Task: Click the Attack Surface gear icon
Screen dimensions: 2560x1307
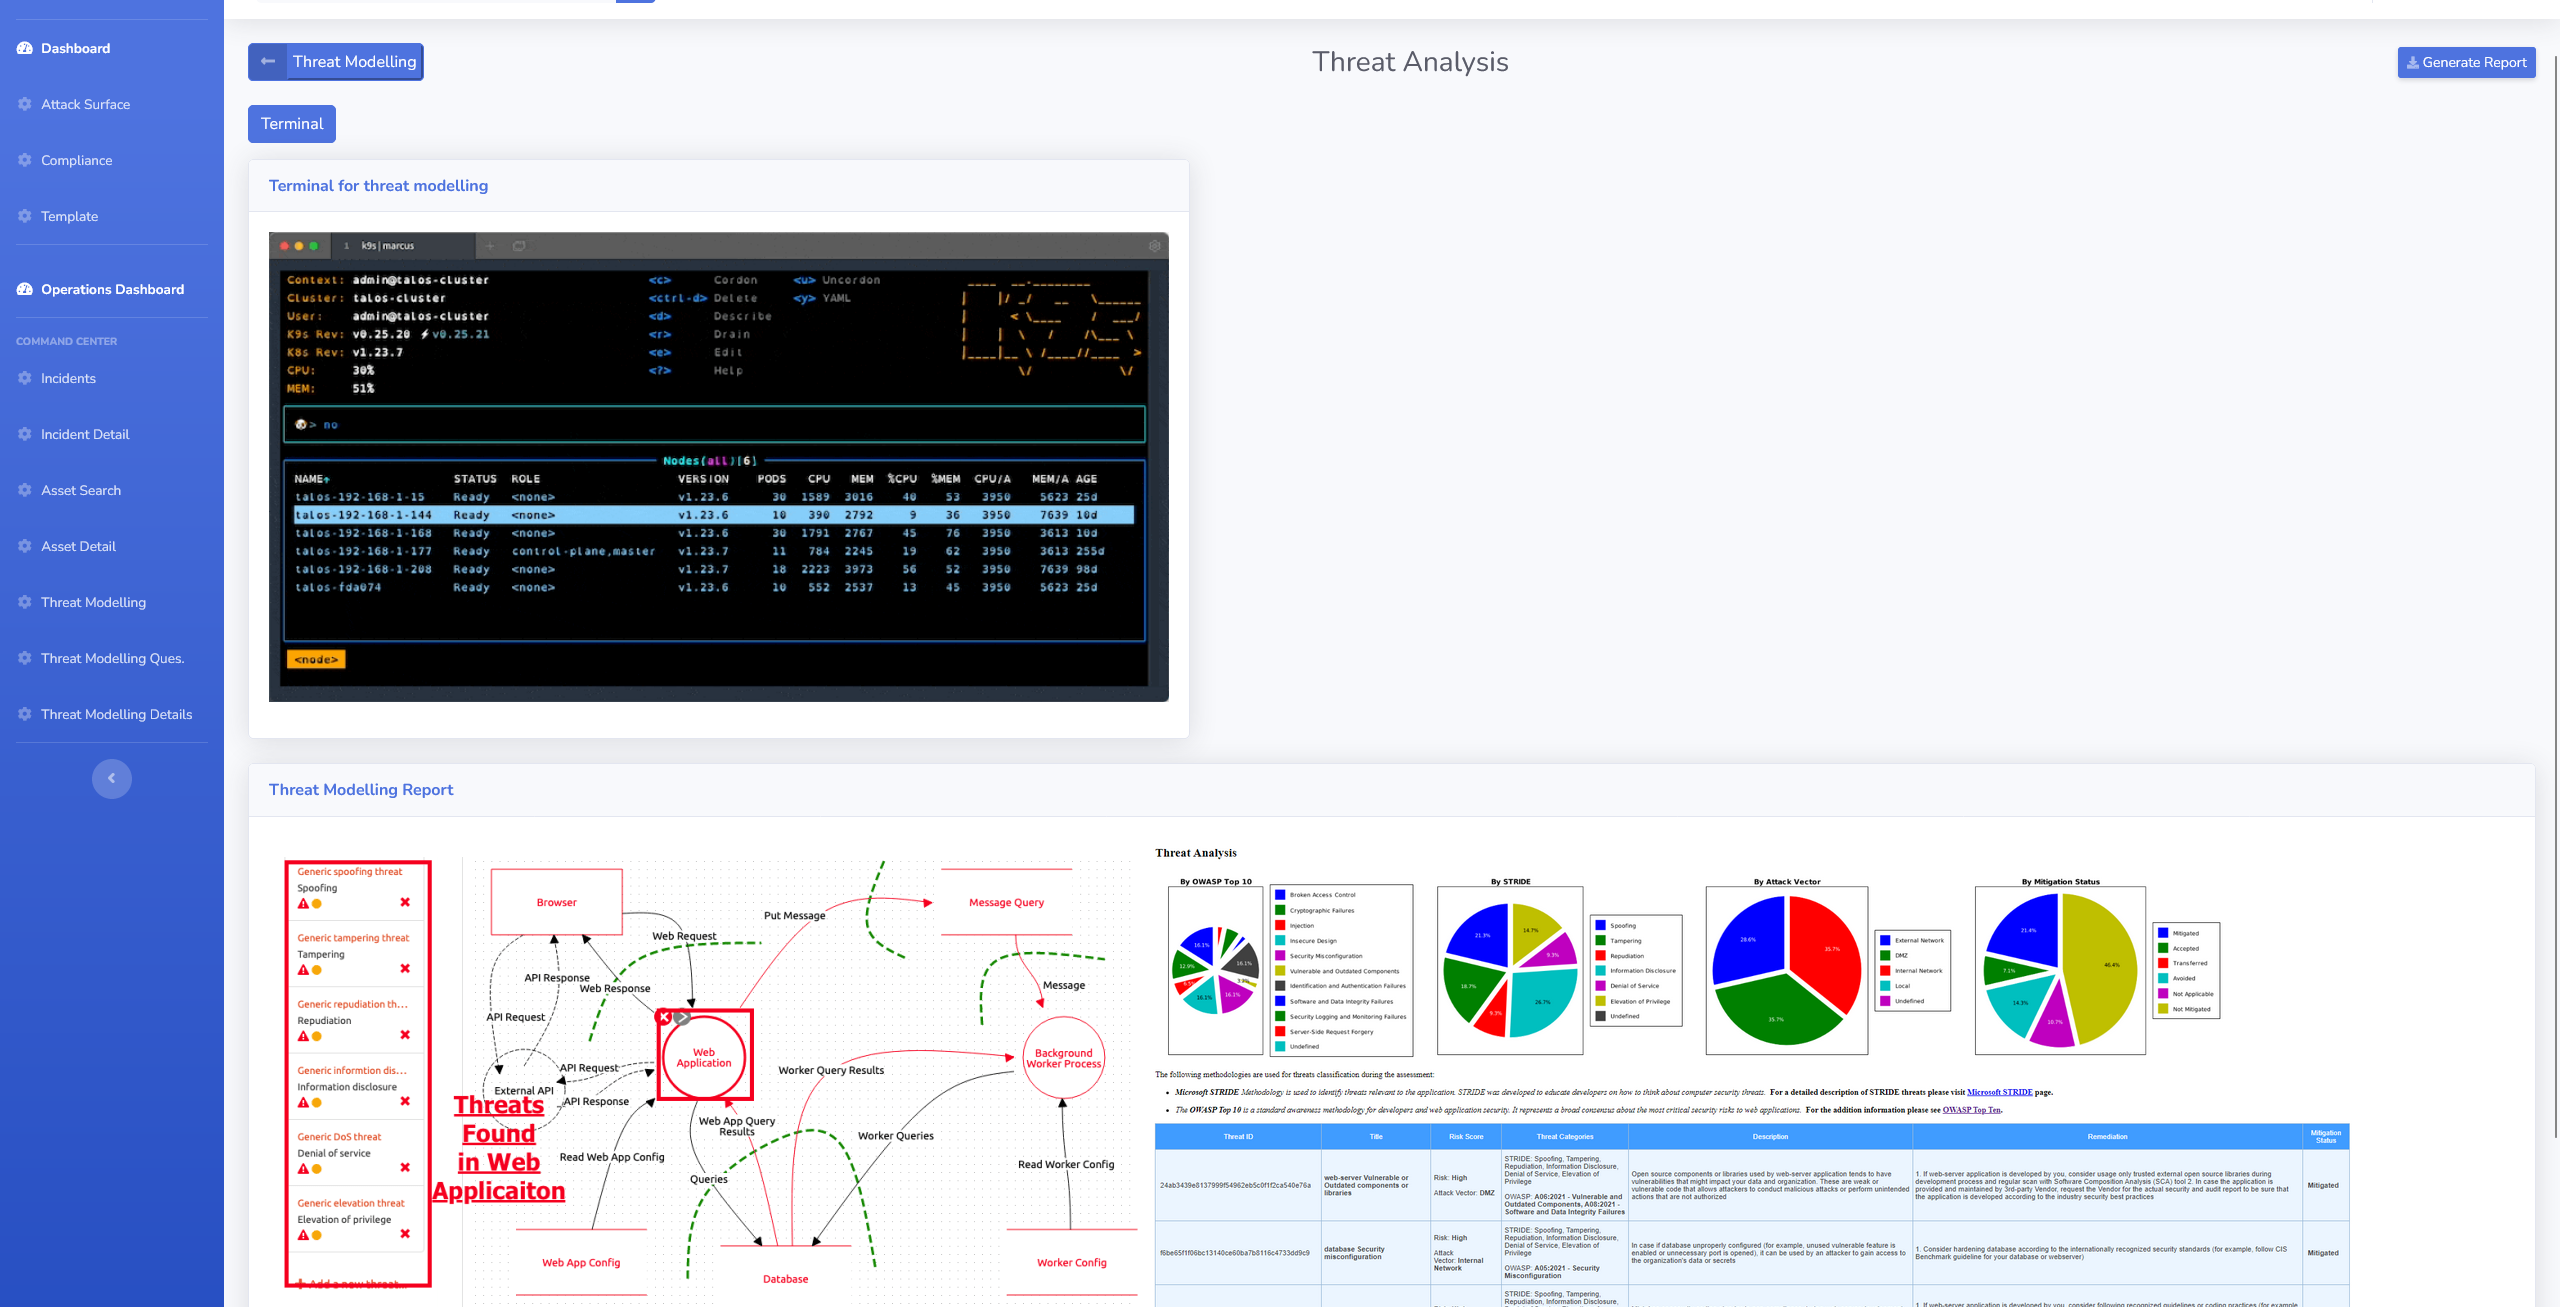Action: tap(25, 104)
